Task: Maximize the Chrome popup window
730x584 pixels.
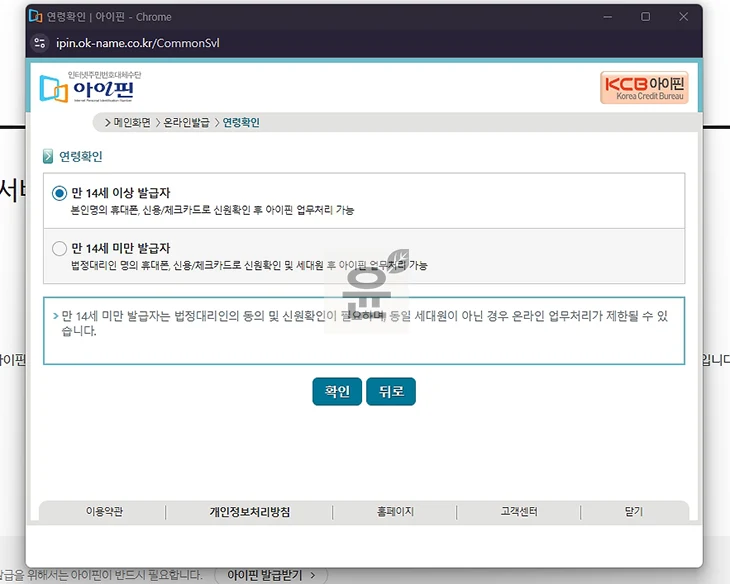Action: pos(645,17)
